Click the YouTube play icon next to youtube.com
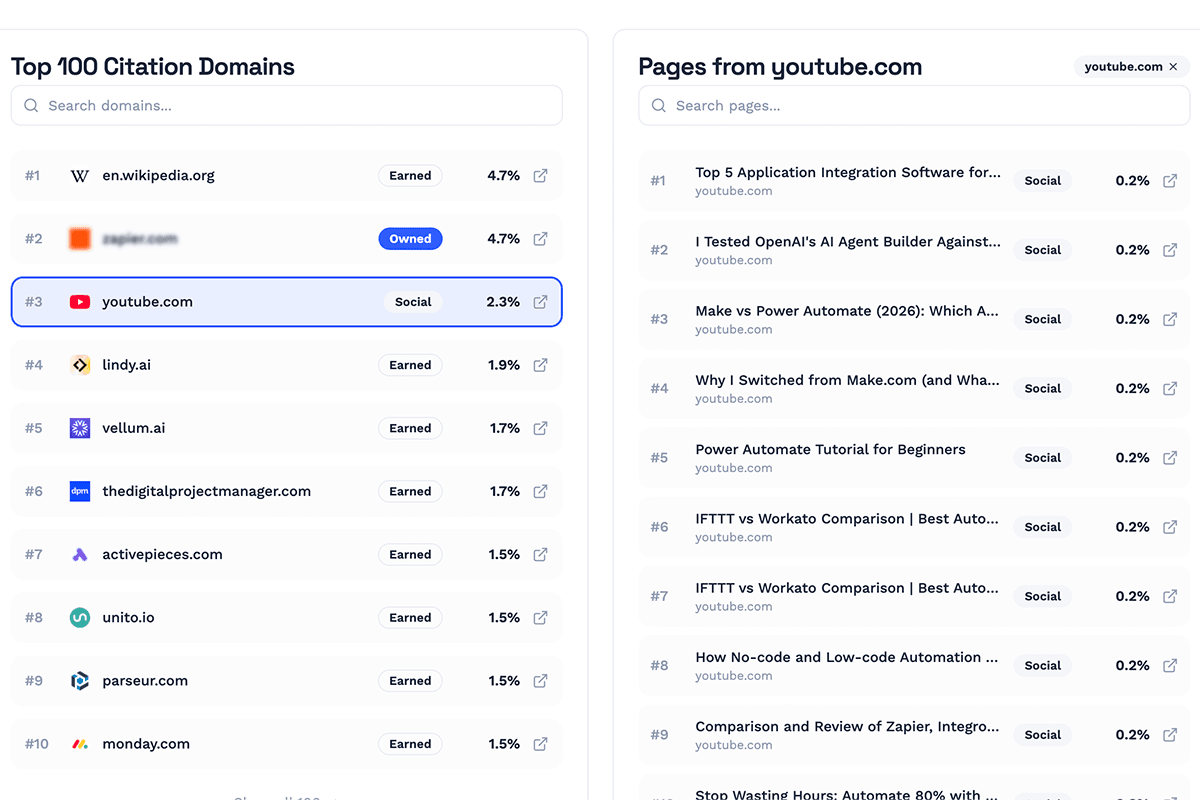The width and height of the screenshot is (1200, 800). click(79, 301)
